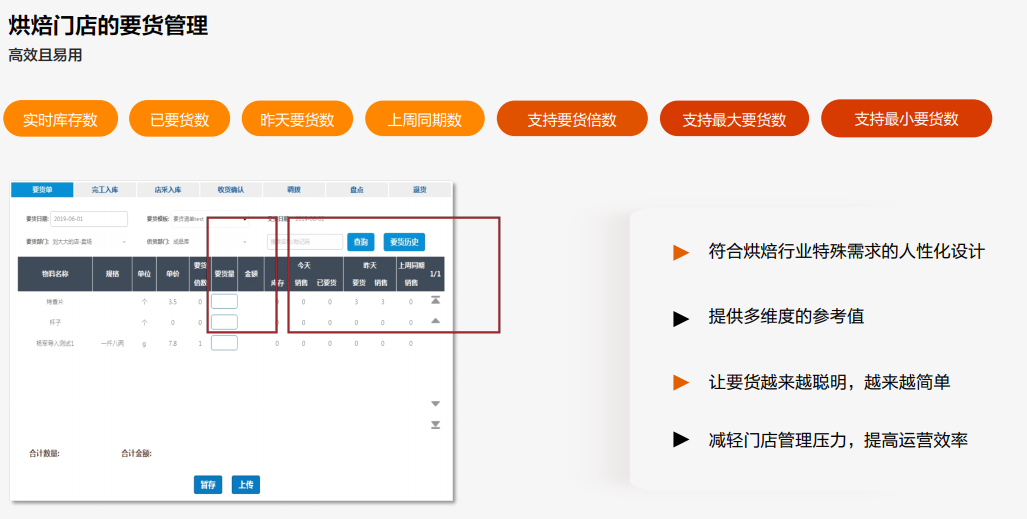Click orange arrow bullet beside 让要货越来越聪明
The width and height of the screenshot is (1027, 519).
(681, 382)
